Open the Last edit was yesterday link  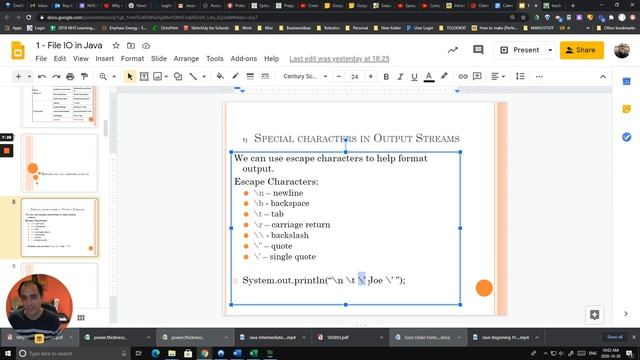click(x=339, y=59)
